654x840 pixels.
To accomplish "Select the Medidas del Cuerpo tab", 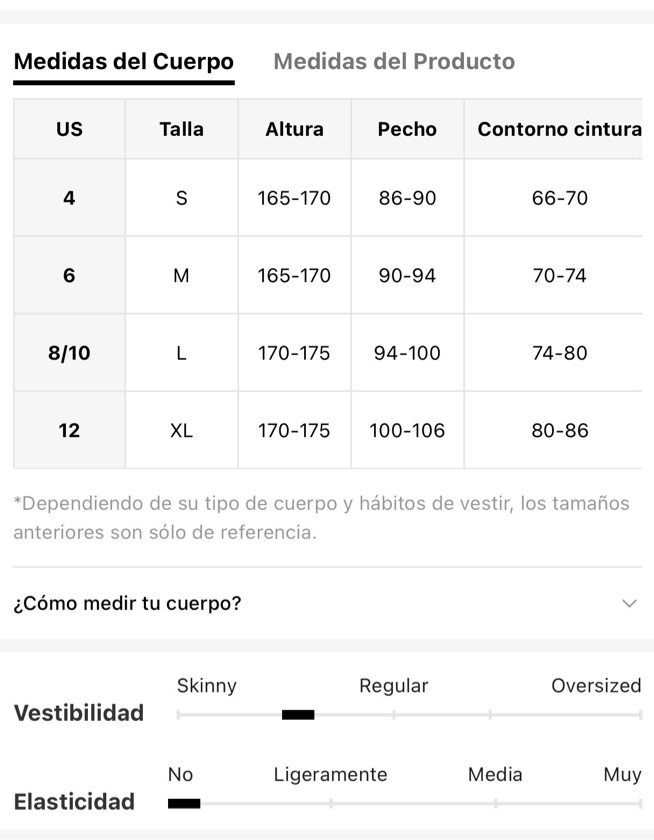I will coord(124,62).
